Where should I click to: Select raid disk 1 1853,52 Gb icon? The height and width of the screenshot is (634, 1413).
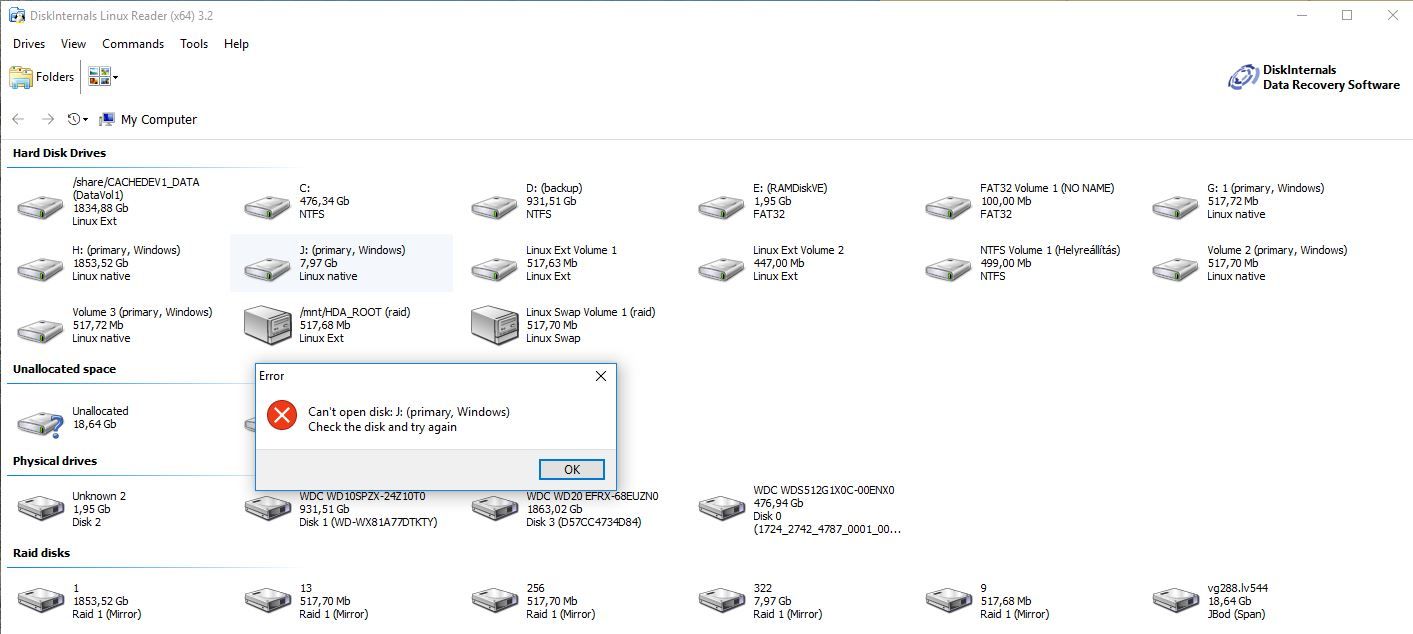pyautogui.click(x=40, y=599)
